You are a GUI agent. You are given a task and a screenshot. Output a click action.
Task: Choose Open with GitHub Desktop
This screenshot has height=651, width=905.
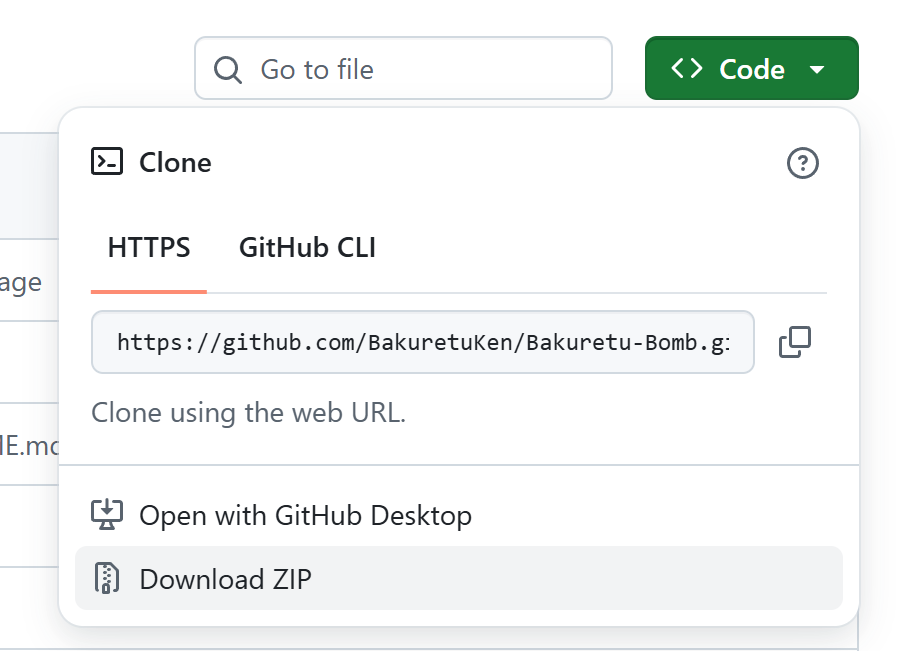tap(459, 515)
